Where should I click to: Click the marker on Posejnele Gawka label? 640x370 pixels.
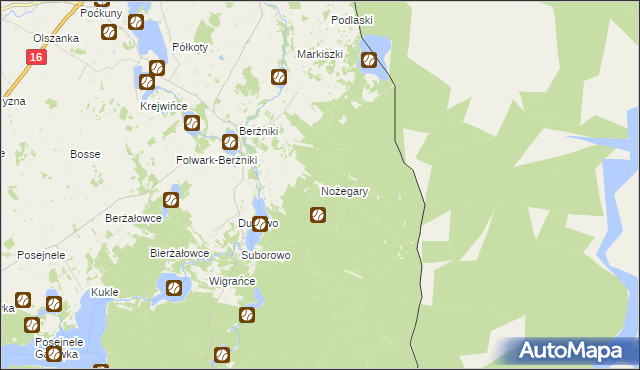pyautogui.click(x=54, y=354)
